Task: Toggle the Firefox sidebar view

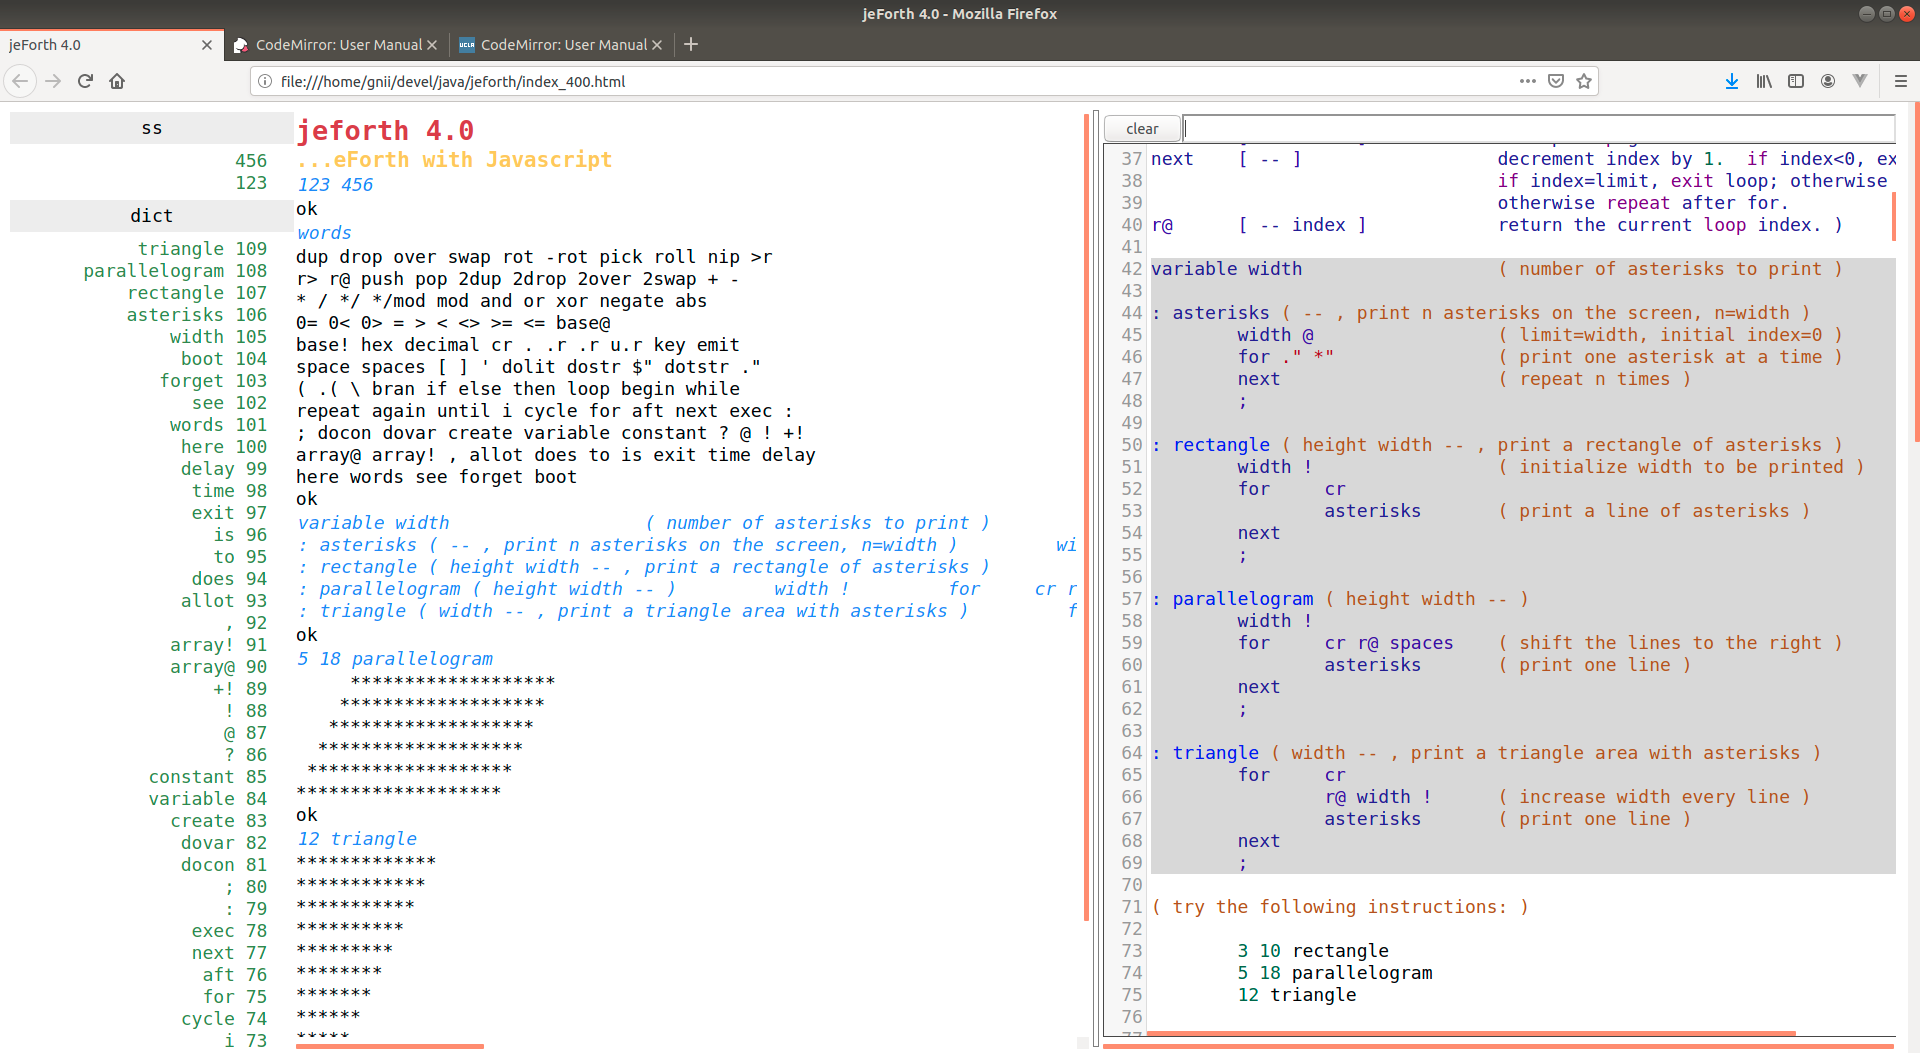Action: point(1796,81)
